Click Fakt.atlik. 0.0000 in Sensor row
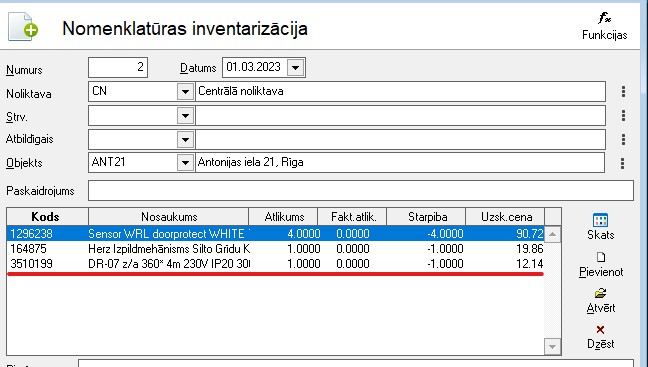This screenshot has height=367, width=648. pyautogui.click(x=353, y=234)
